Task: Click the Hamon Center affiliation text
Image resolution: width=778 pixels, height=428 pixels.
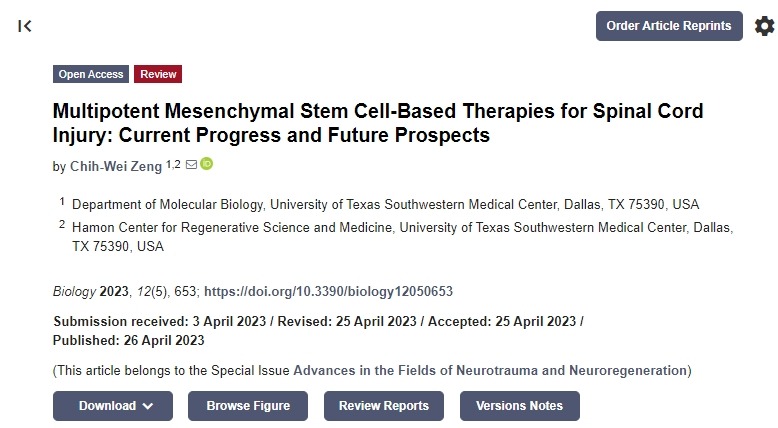Action: point(403,228)
